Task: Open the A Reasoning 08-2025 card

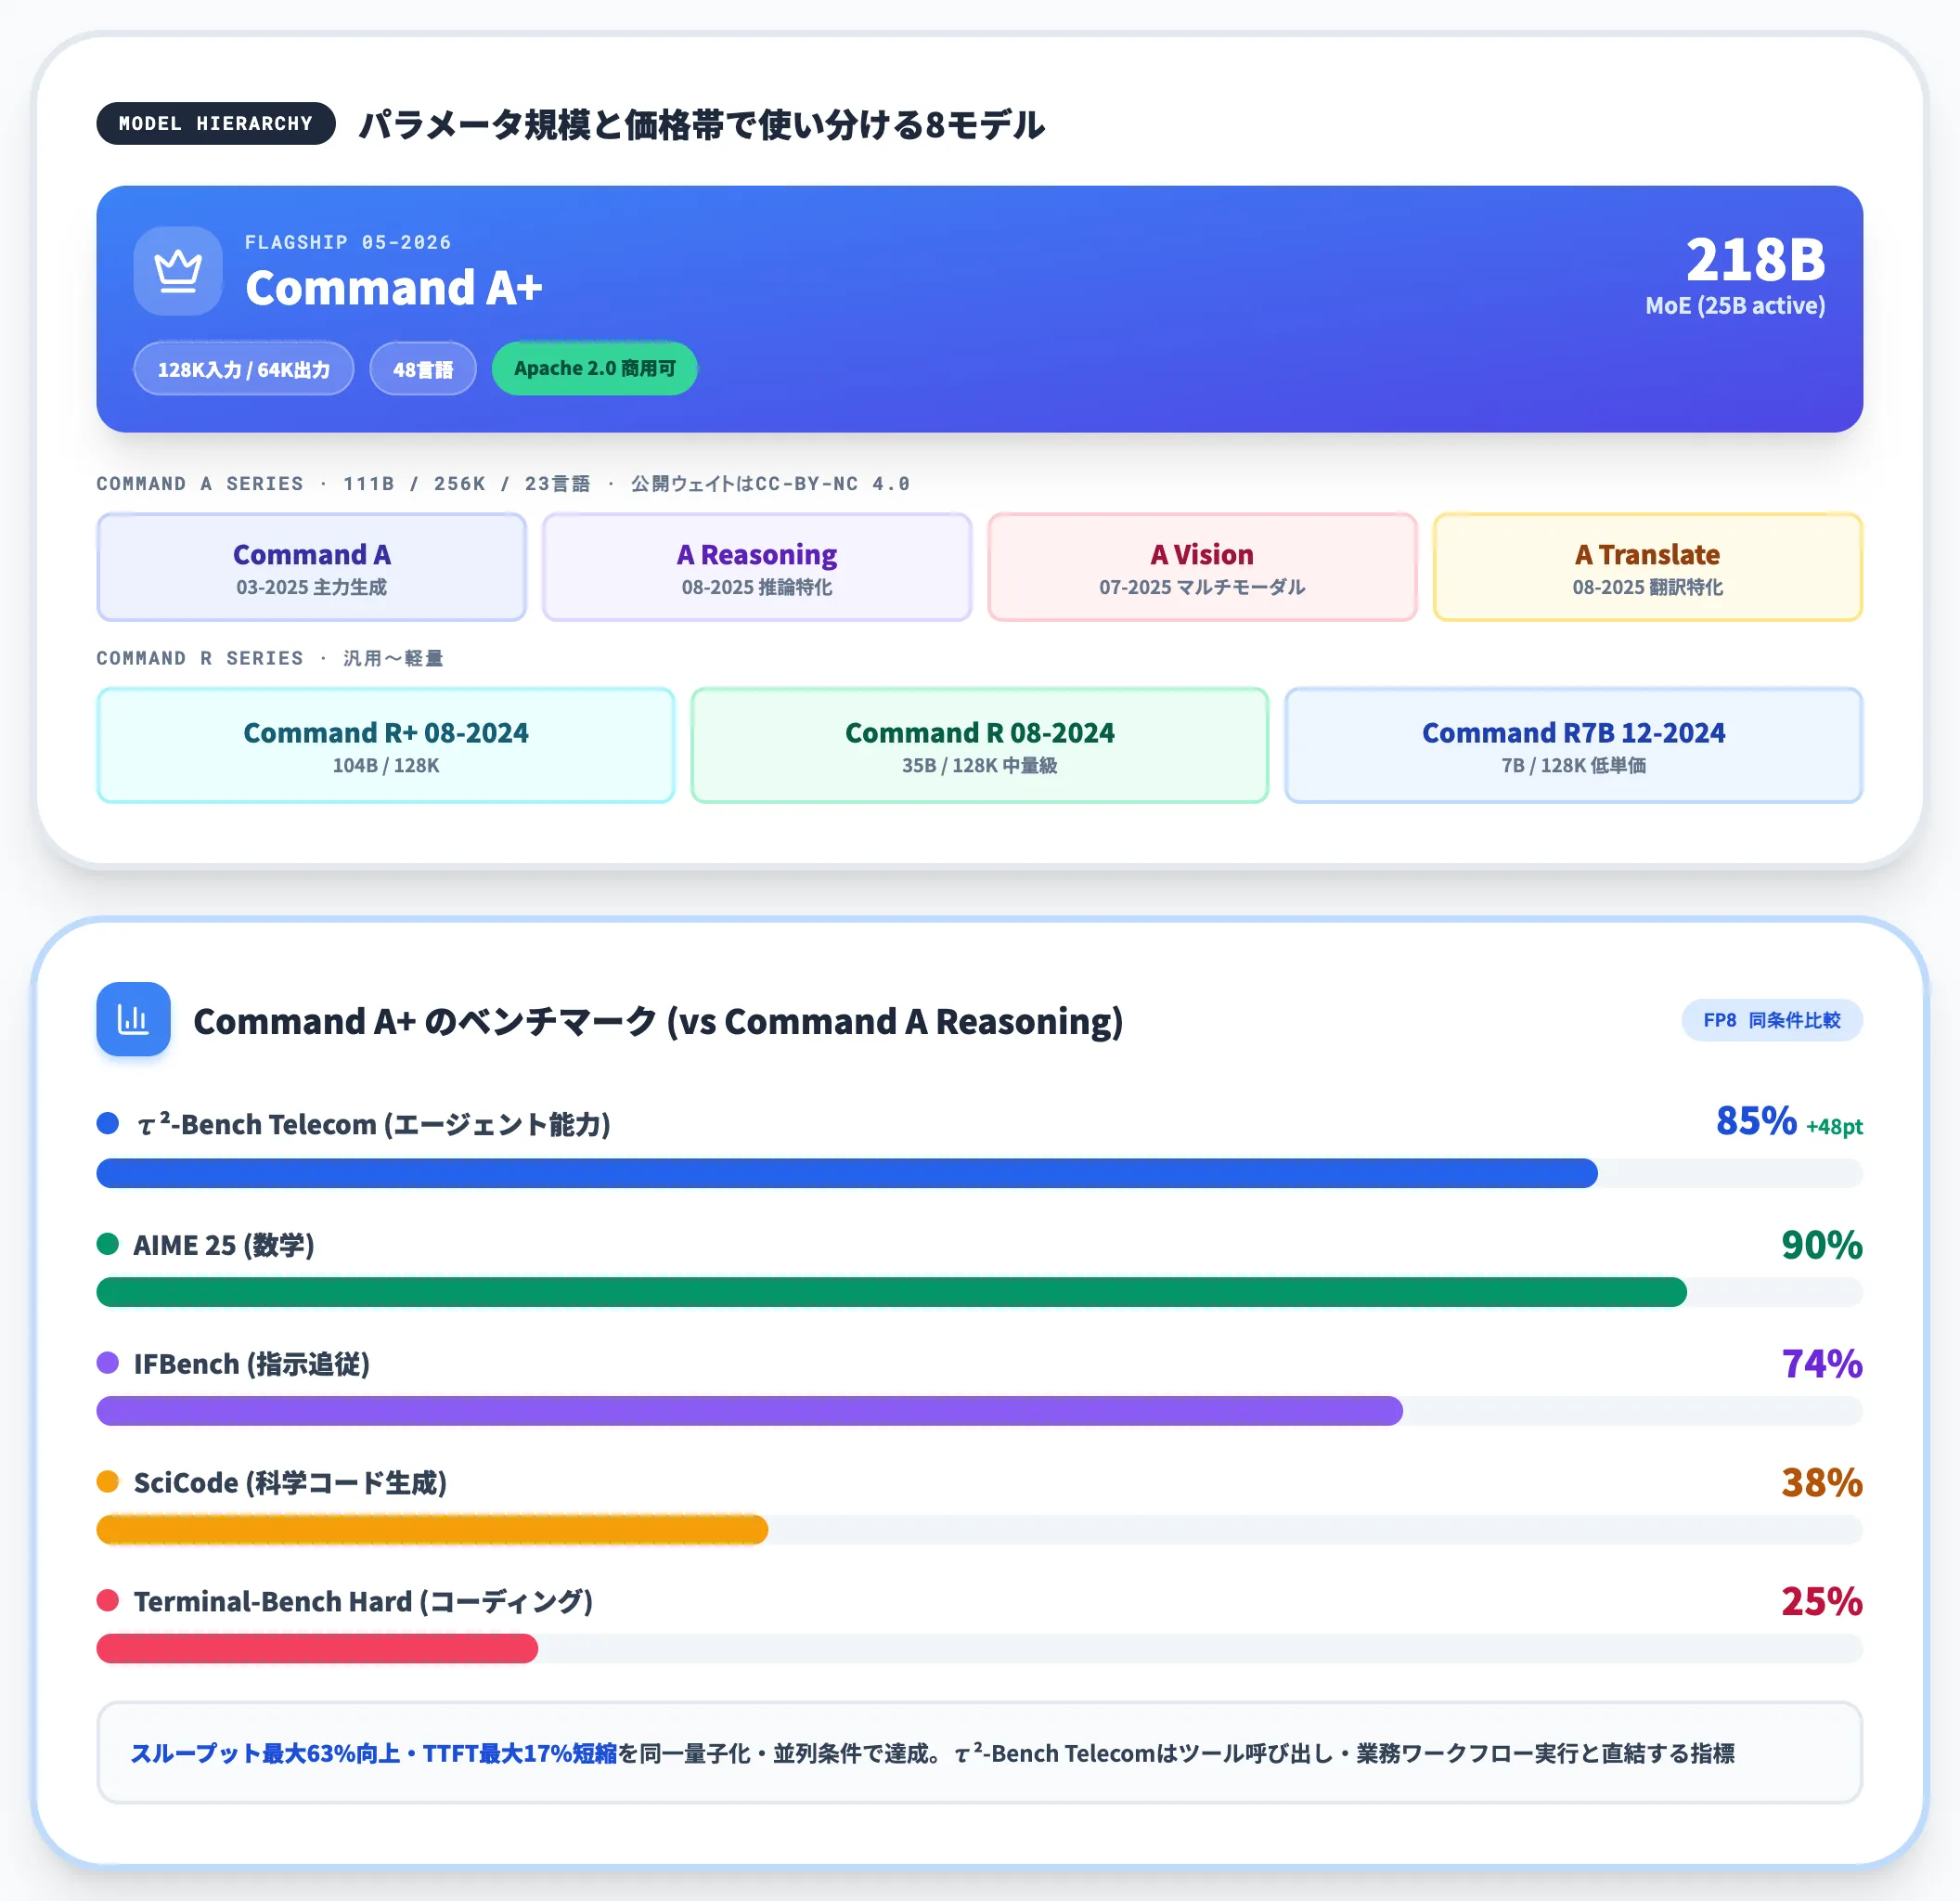Action: 757,567
